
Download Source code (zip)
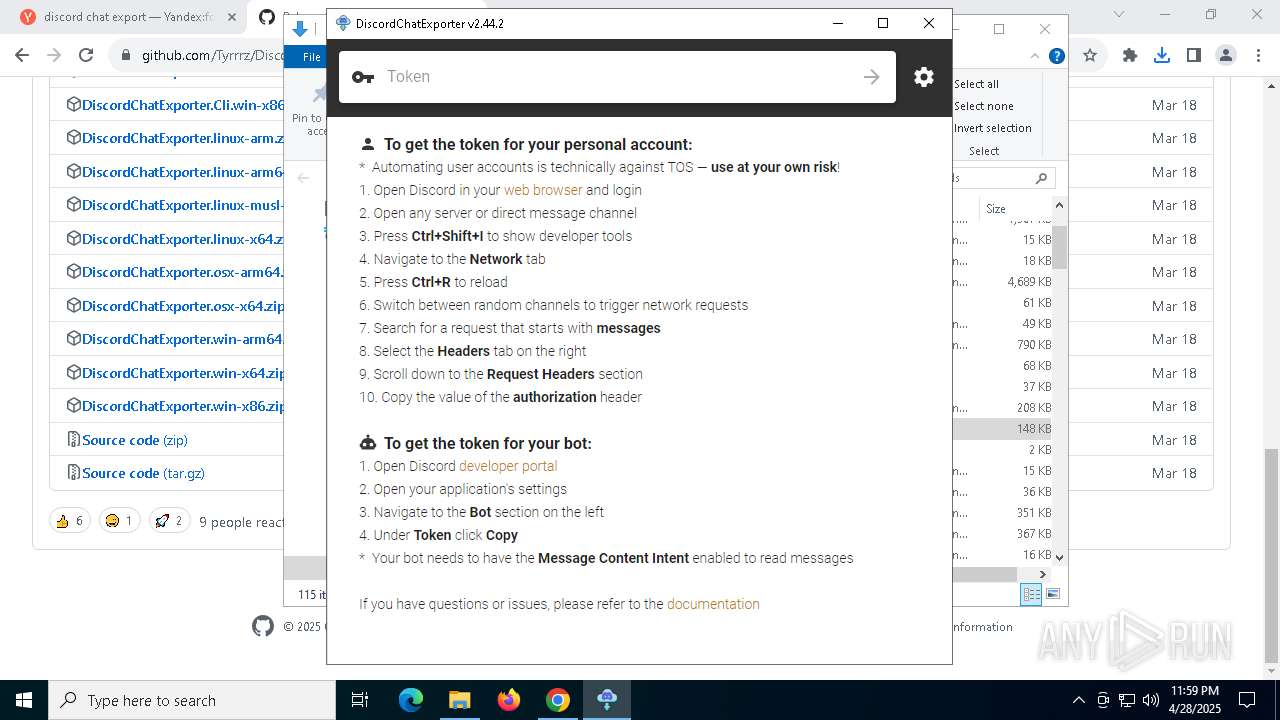tap(135, 440)
